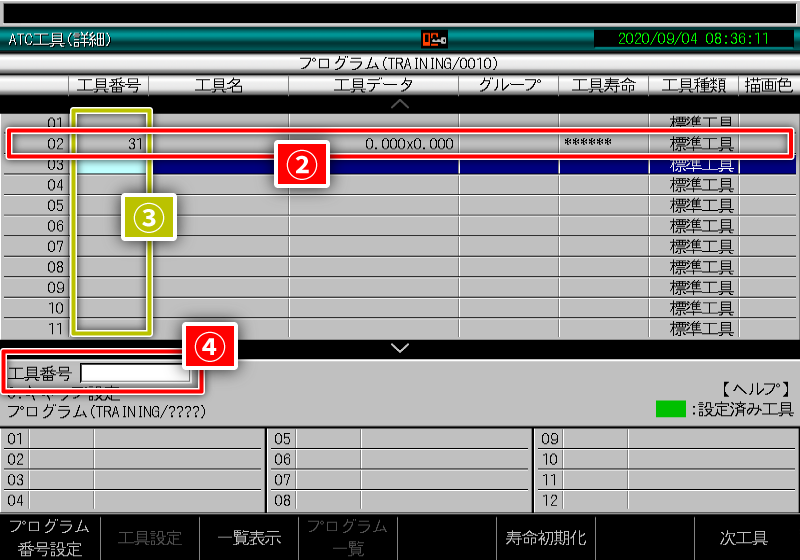
Task: Click the 工具寿命 column header
Action: pos(603,86)
